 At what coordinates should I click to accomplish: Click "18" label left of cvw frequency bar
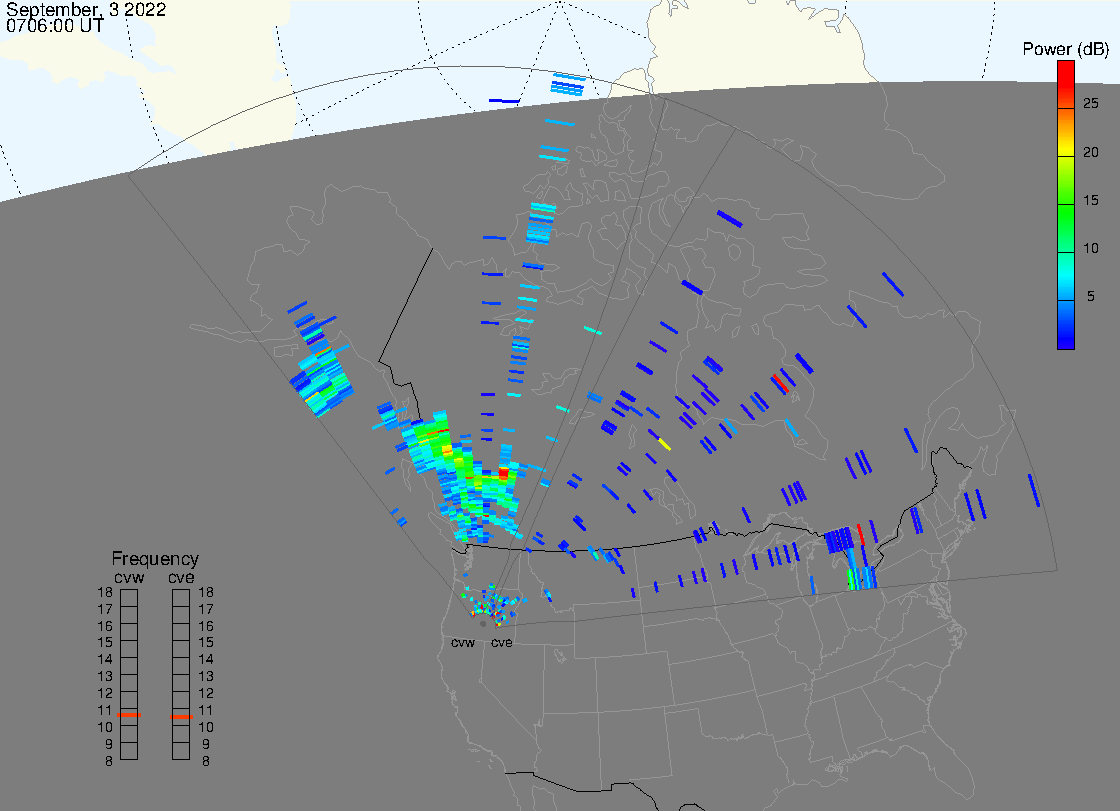coord(105,592)
